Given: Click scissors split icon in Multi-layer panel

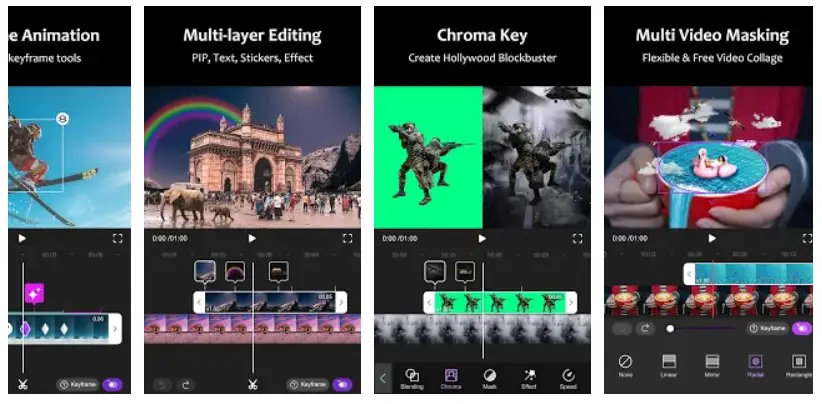Looking at the screenshot, I should pos(253,384).
